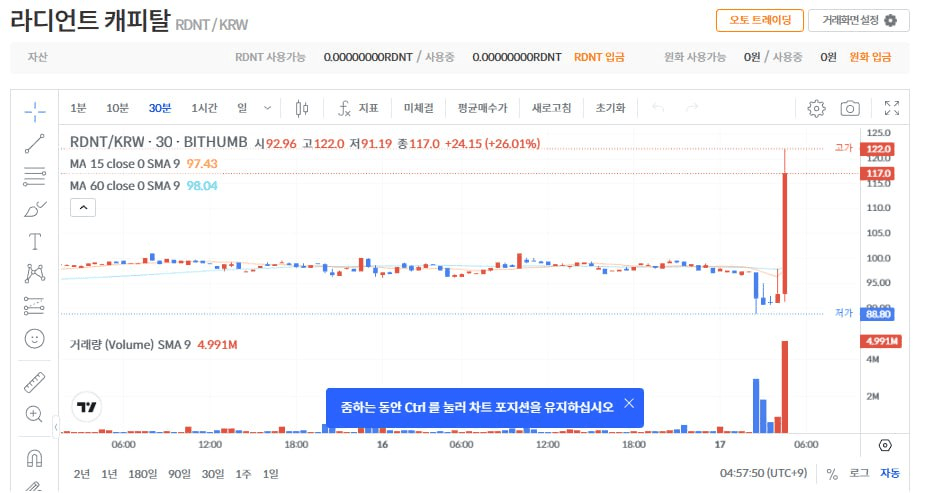Set range to 90일
The width and height of the screenshot is (939, 493).
[179, 474]
